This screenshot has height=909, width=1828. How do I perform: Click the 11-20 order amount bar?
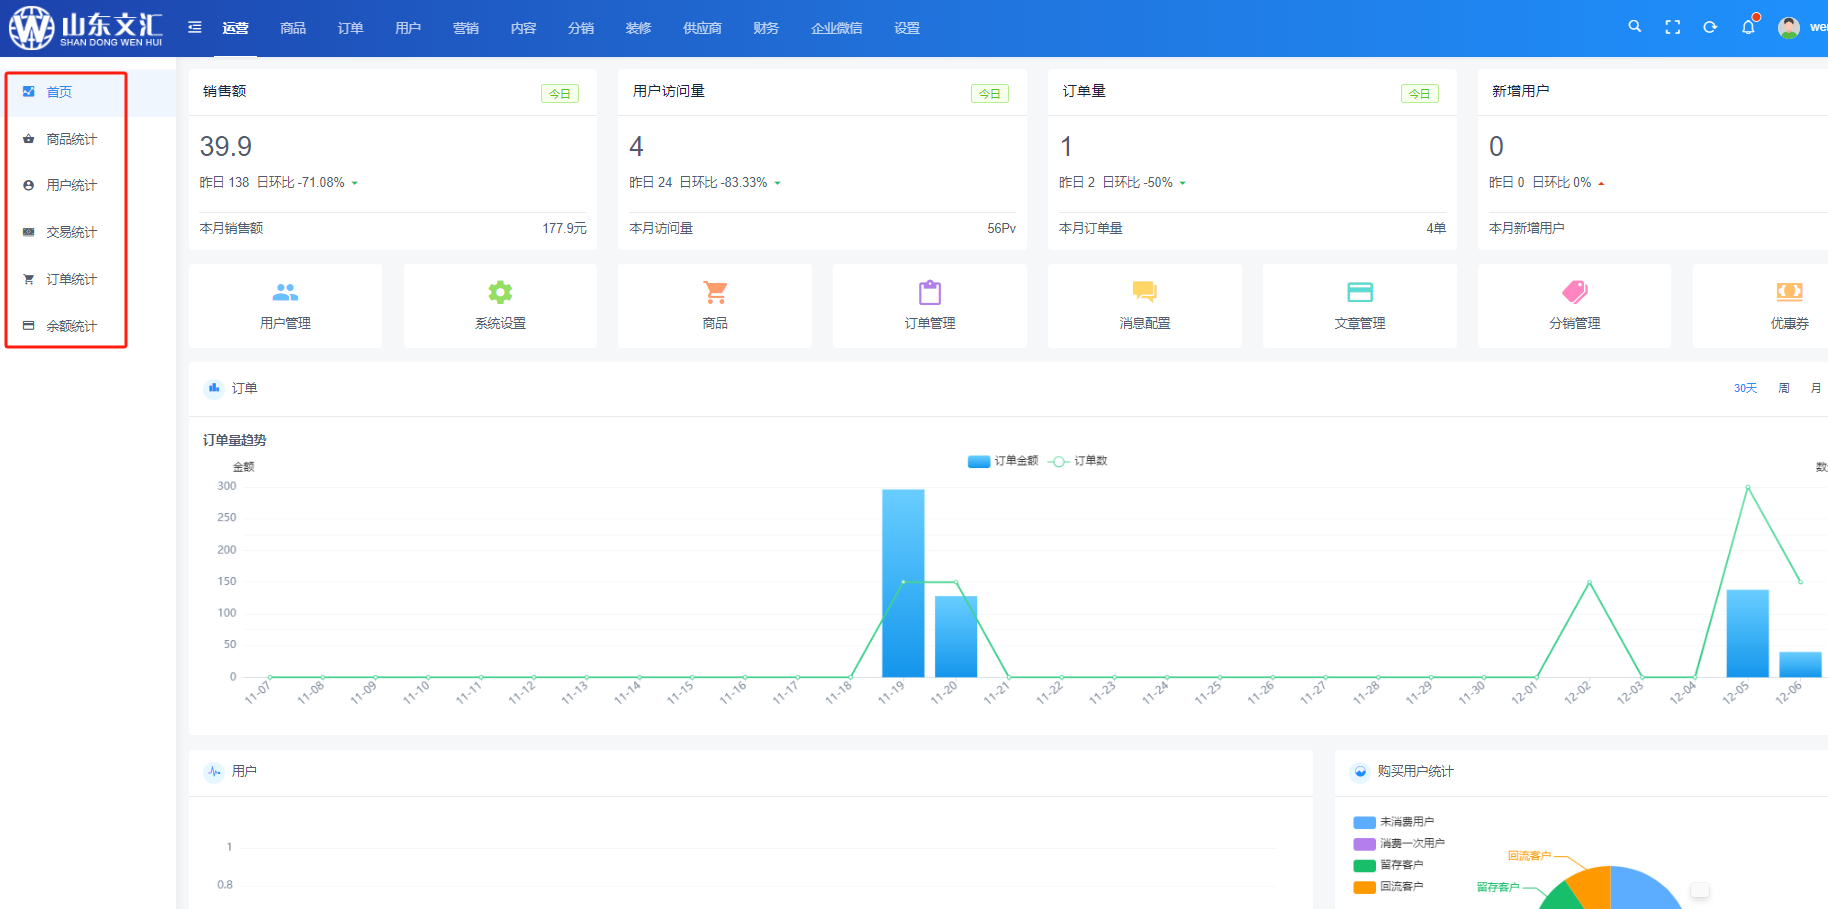tap(956, 636)
